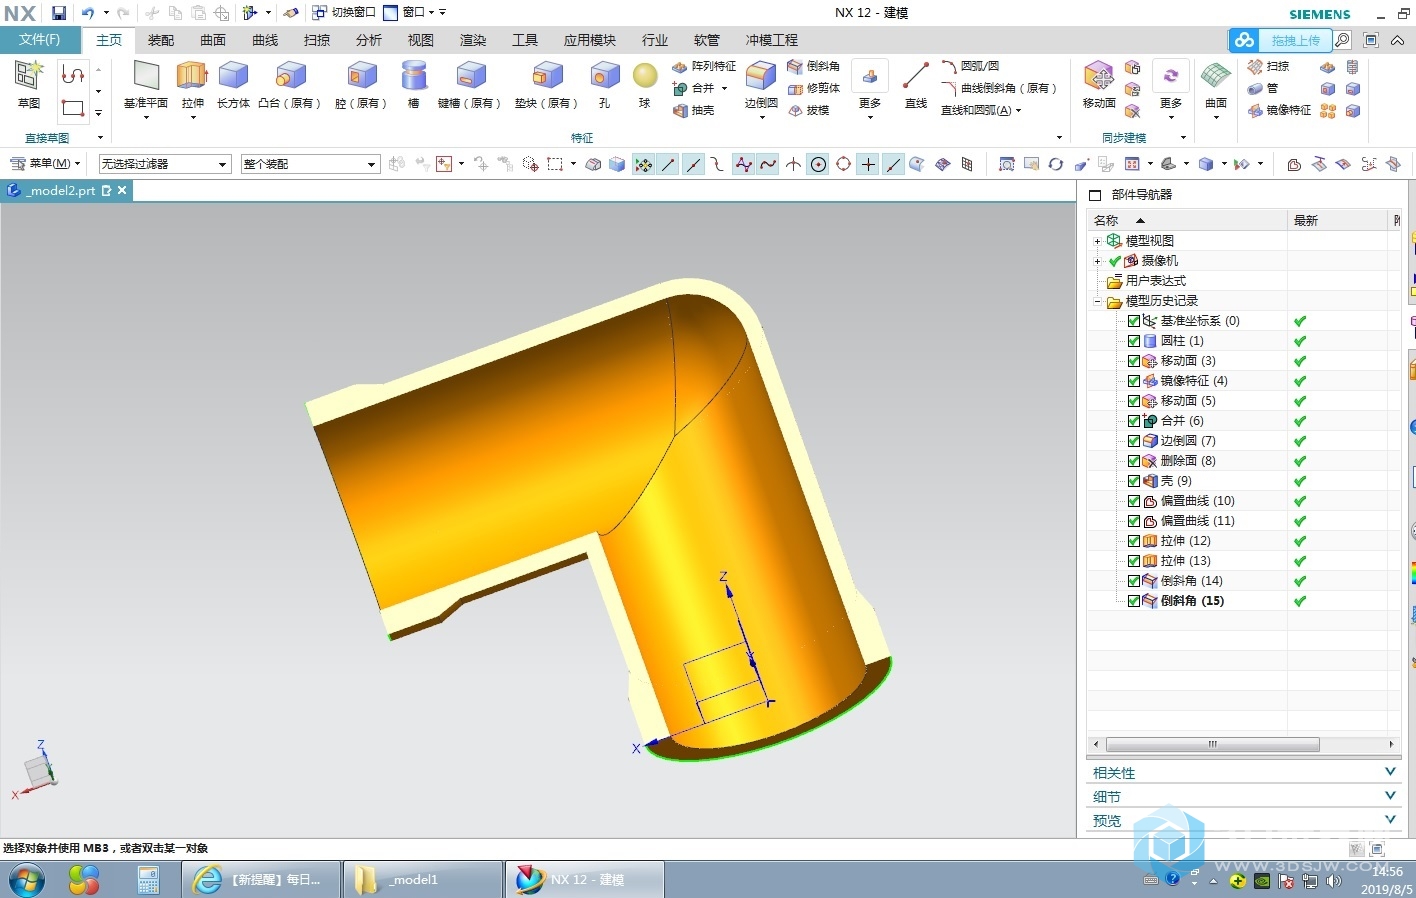Select the 凸台（原有） boss tool
Screen dimensions: 1416x898
tap(290, 85)
